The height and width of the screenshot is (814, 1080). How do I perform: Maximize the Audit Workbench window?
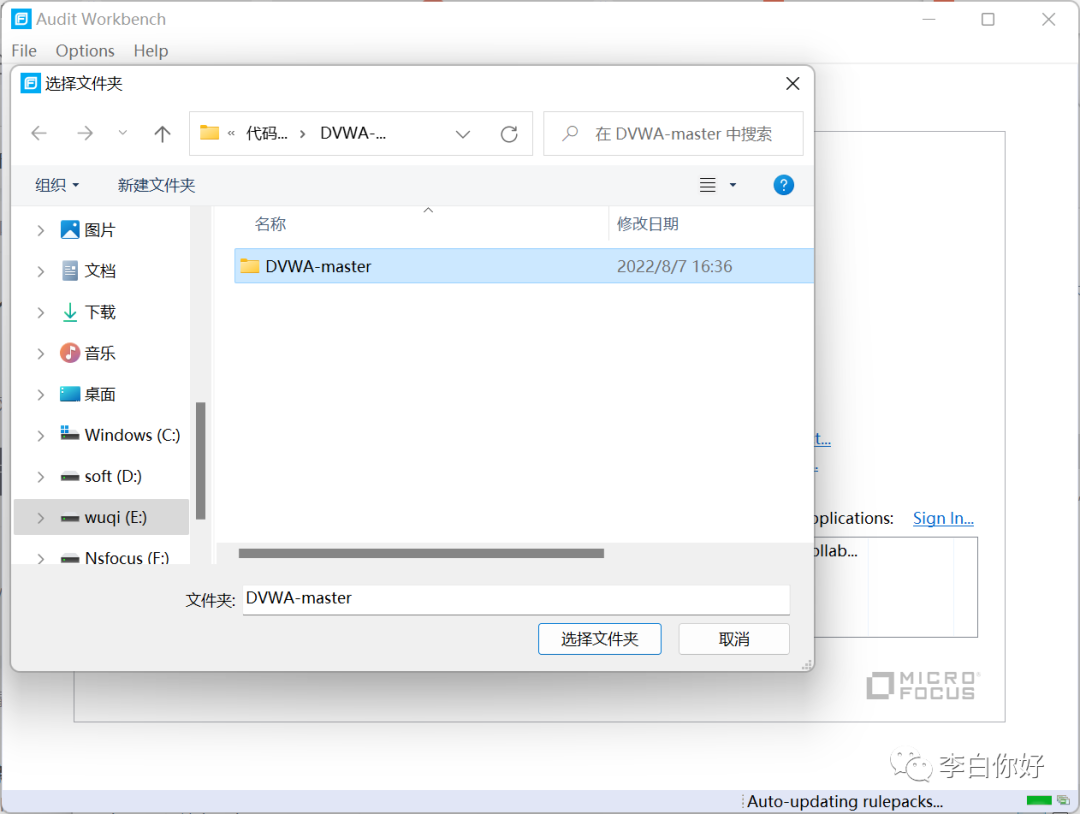pos(988,19)
